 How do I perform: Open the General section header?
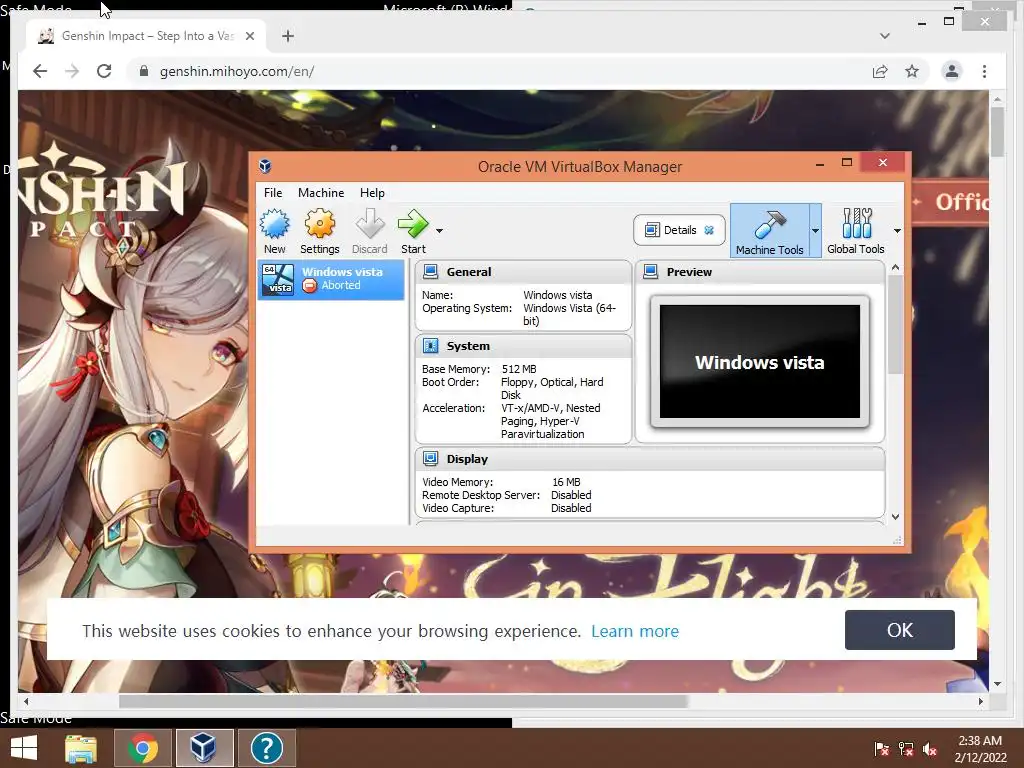click(523, 272)
